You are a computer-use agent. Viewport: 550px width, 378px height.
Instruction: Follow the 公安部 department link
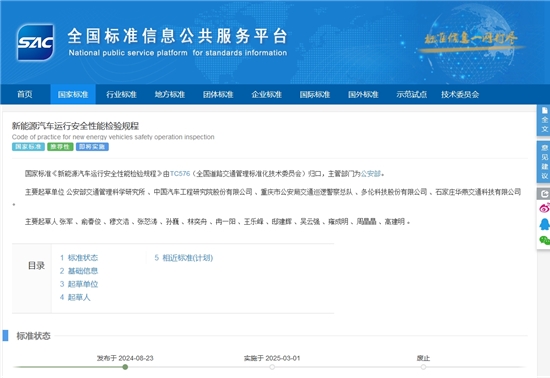tap(371, 174)
